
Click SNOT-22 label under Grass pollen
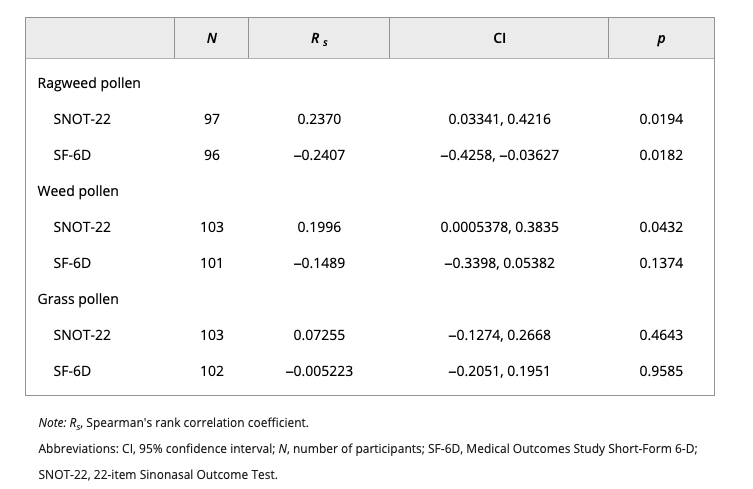pos(82,335)
